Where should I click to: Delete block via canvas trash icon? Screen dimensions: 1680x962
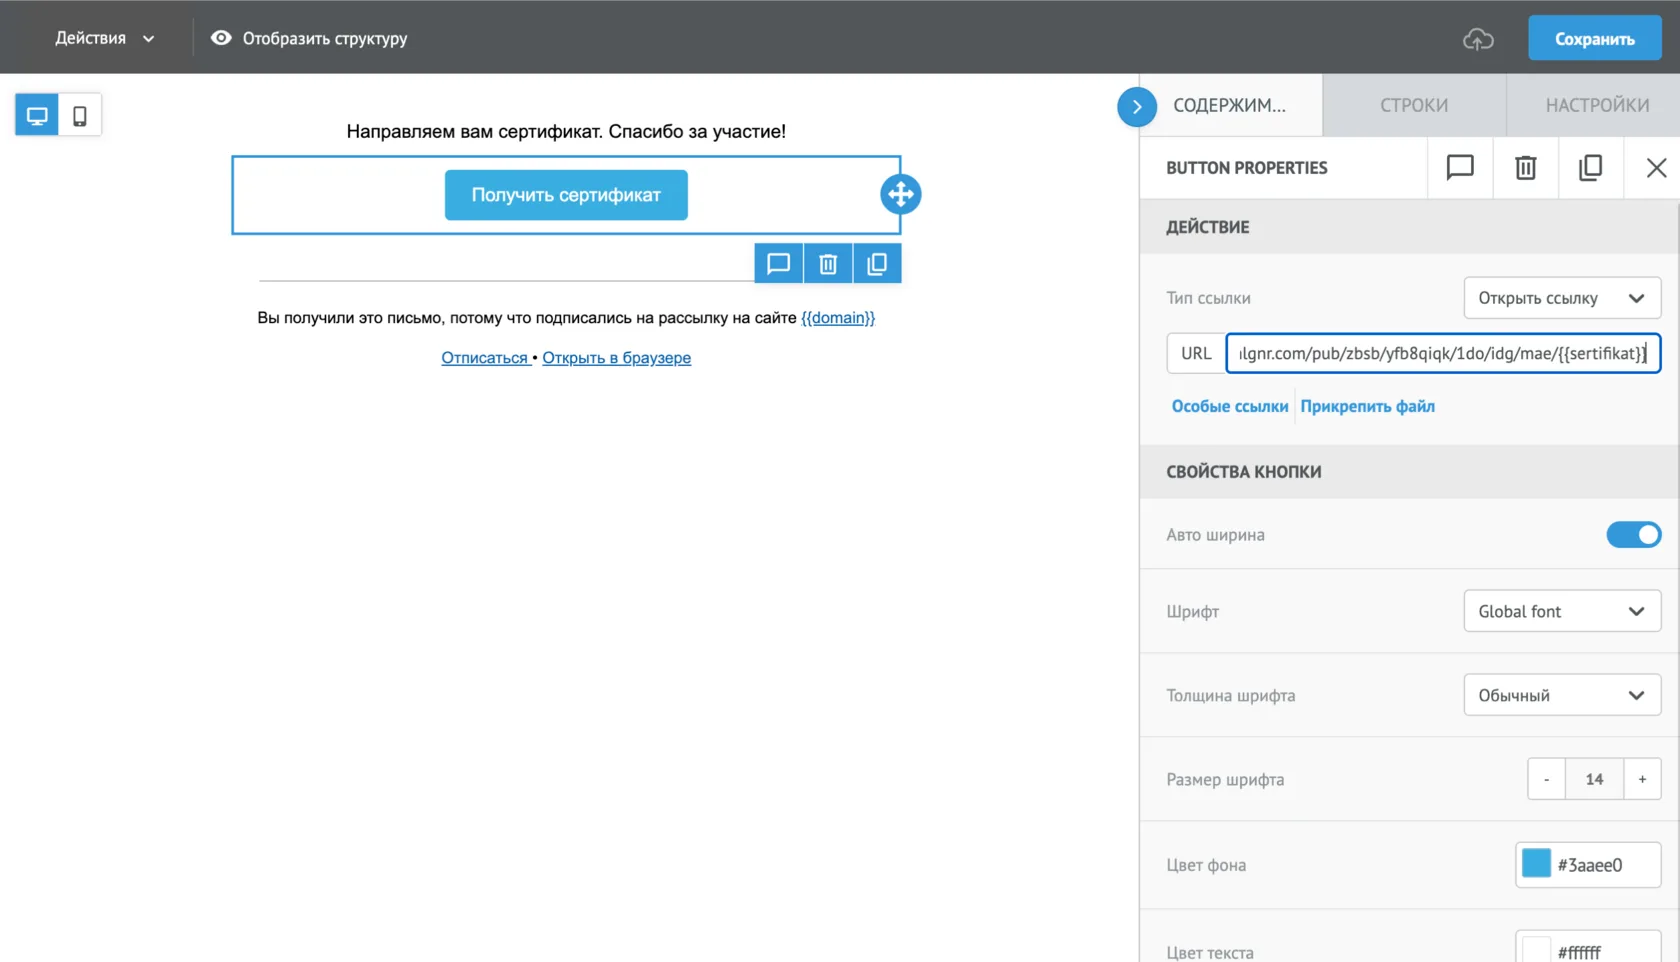pos(828,264)
